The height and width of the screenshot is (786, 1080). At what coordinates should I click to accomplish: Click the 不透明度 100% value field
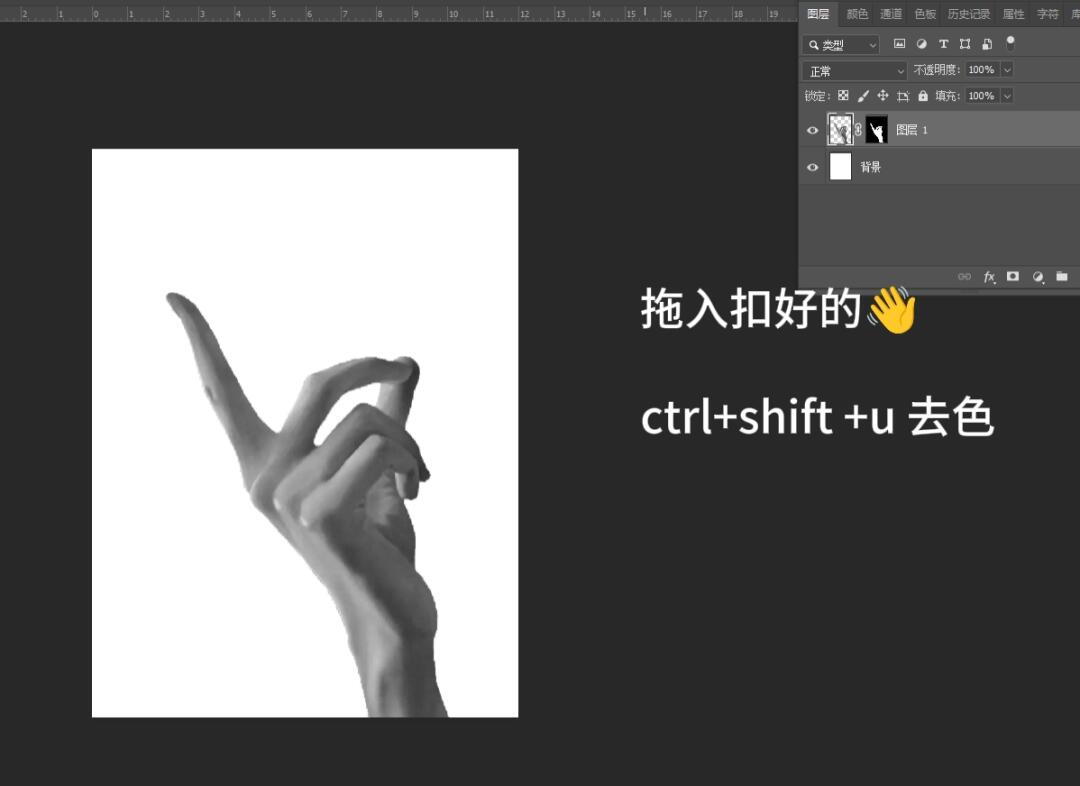[x=982, y=70]
